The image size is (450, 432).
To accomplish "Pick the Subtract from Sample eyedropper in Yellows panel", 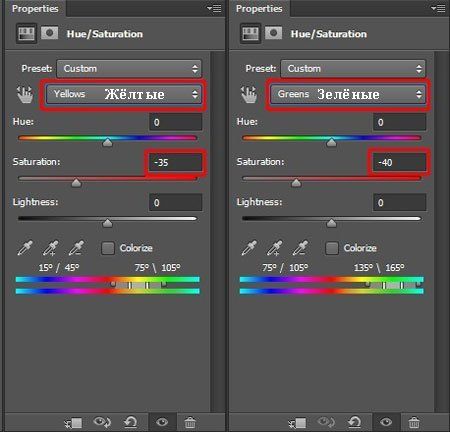I will point(76,248).
